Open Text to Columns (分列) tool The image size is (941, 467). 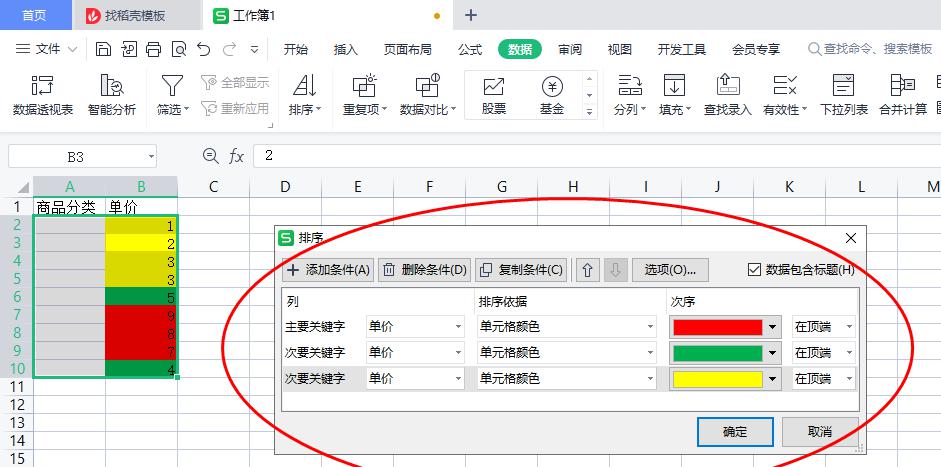tap(630, 95)
